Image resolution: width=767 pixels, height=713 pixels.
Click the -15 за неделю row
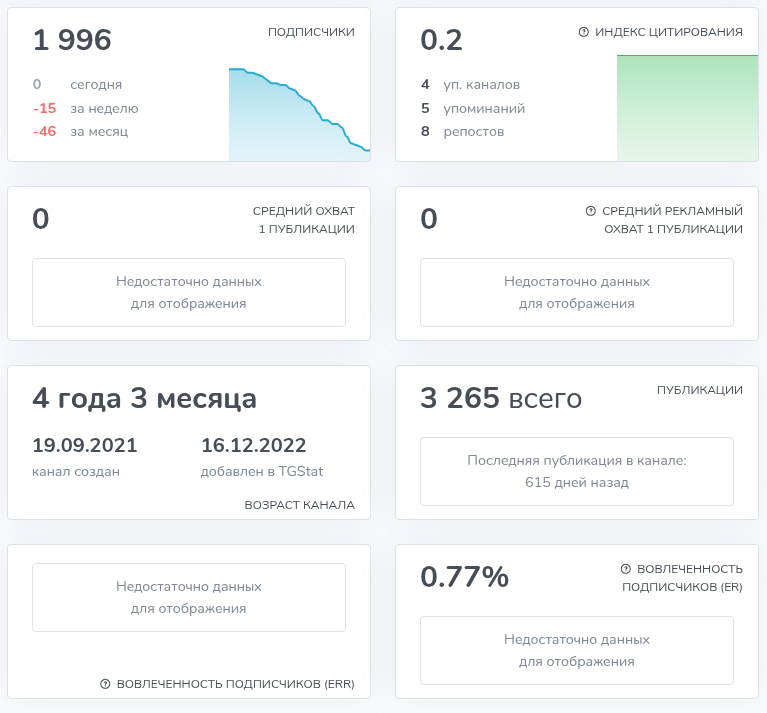86,109
